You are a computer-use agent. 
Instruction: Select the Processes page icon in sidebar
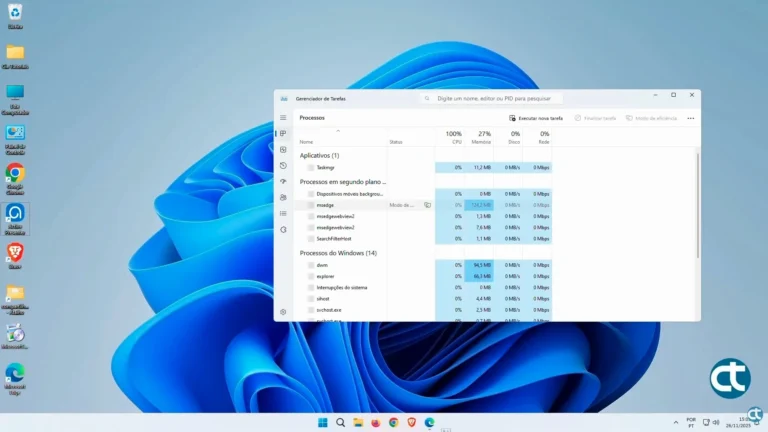(283, 133)
